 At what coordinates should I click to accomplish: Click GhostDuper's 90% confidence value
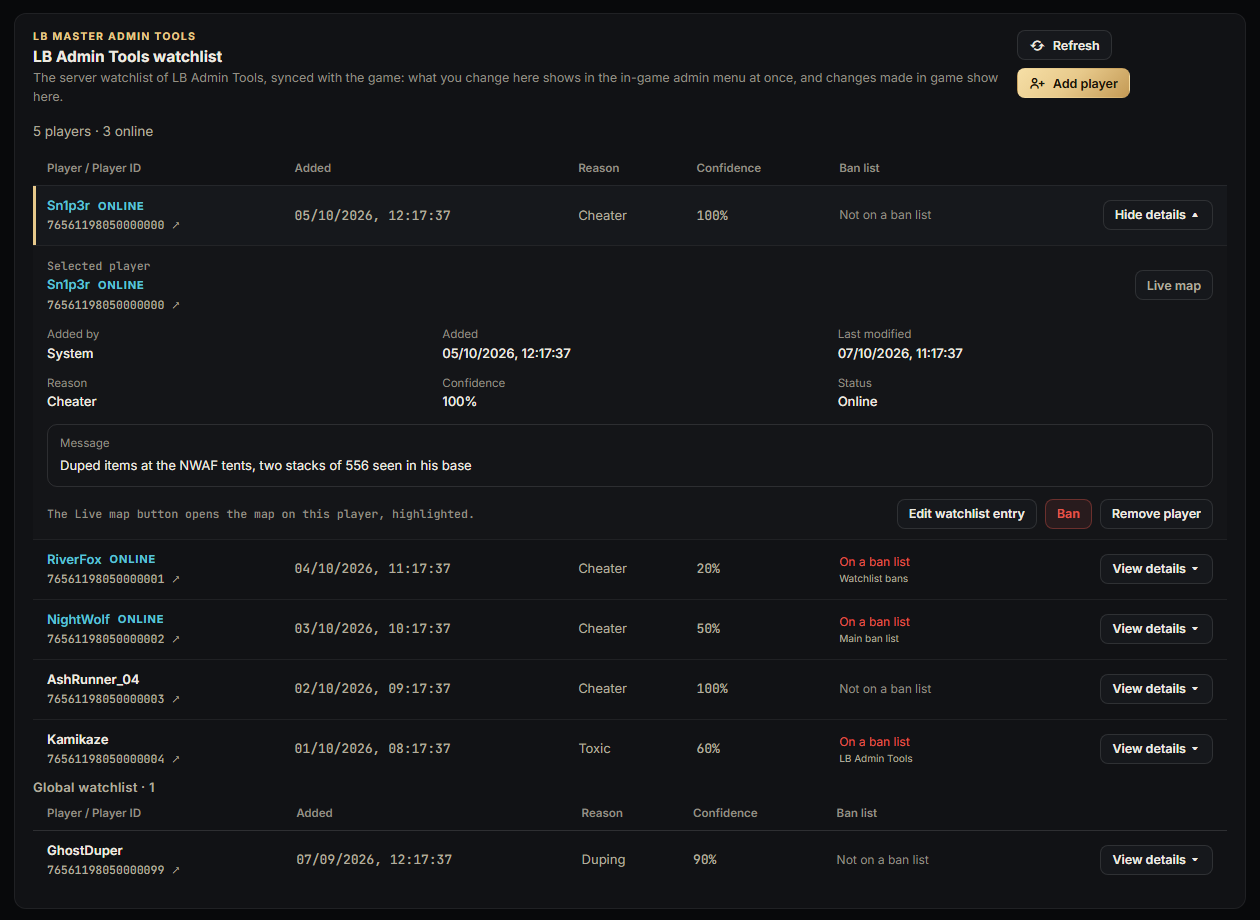705,860
